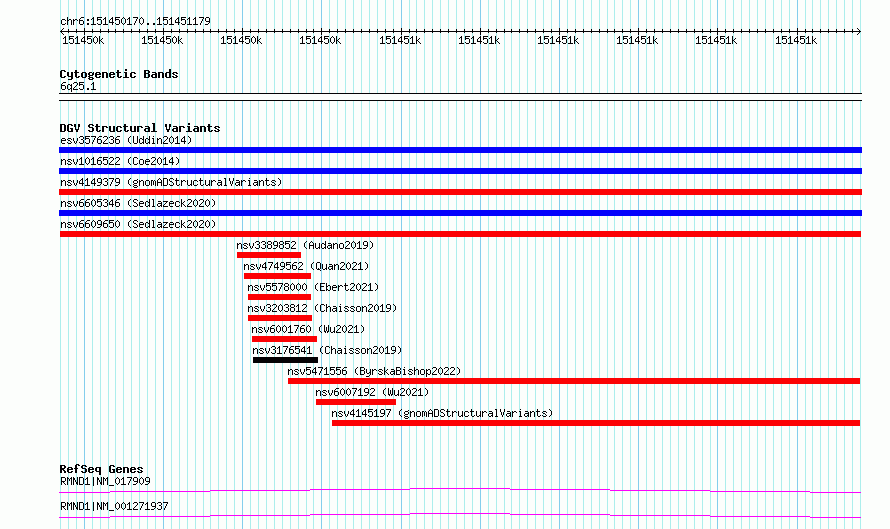Open nsv4149379 (gnomADStructuralVariants) label
The width and height of the screenshot is (890, 529).
coord(171,182)
